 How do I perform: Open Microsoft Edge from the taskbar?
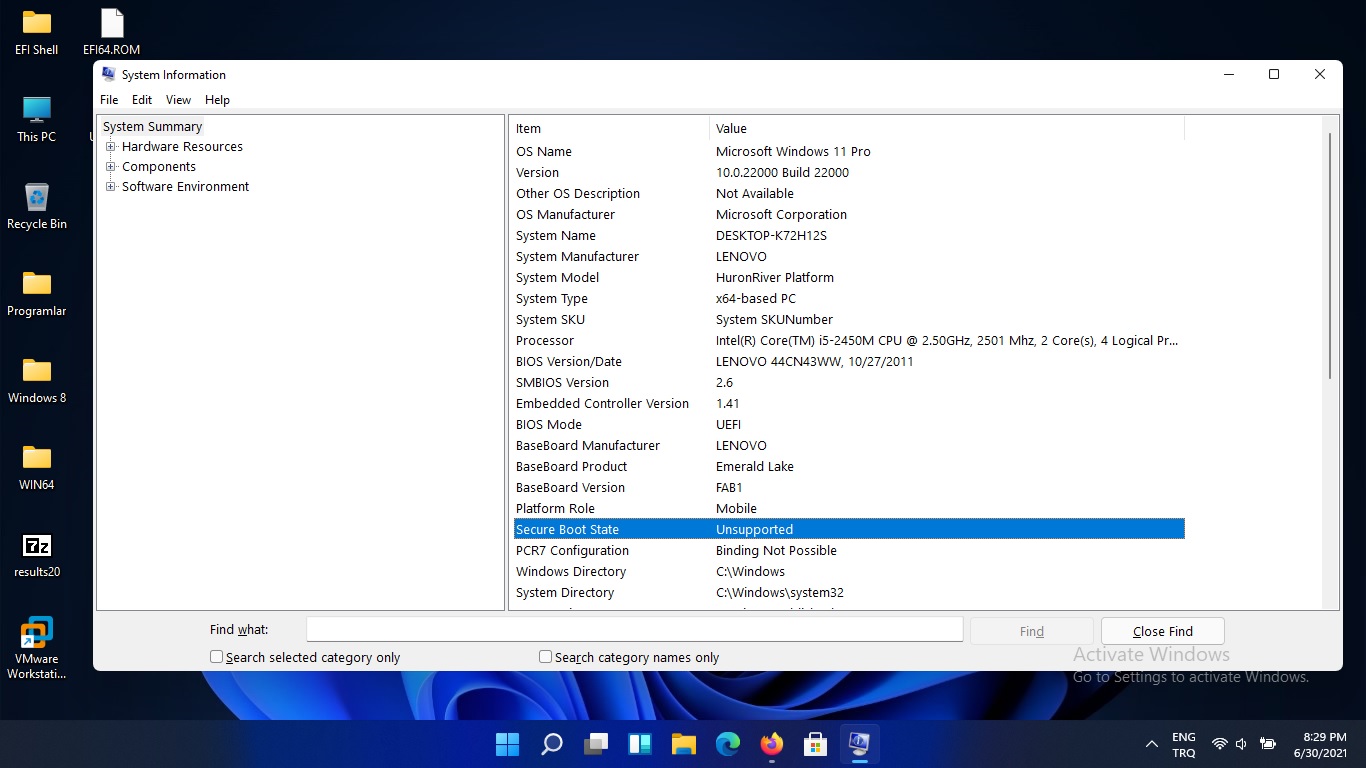pyautogui.click(x=728, y=744)
